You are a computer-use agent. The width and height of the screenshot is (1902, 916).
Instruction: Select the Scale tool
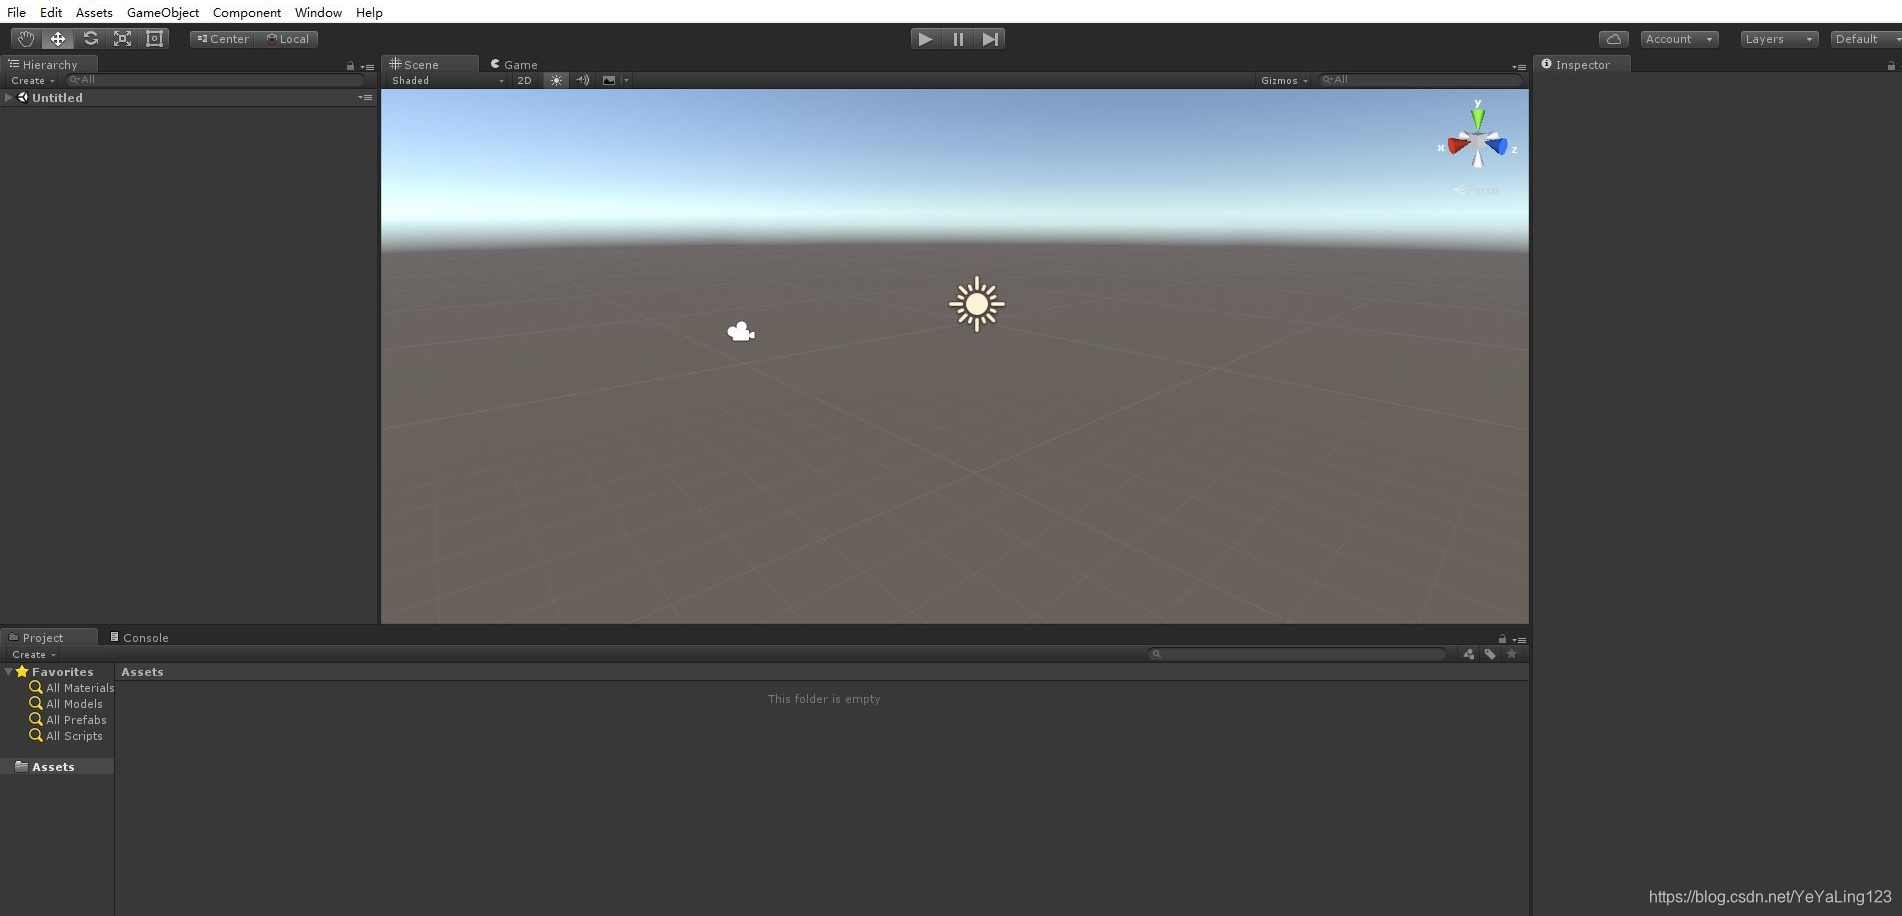pos(122,39)
